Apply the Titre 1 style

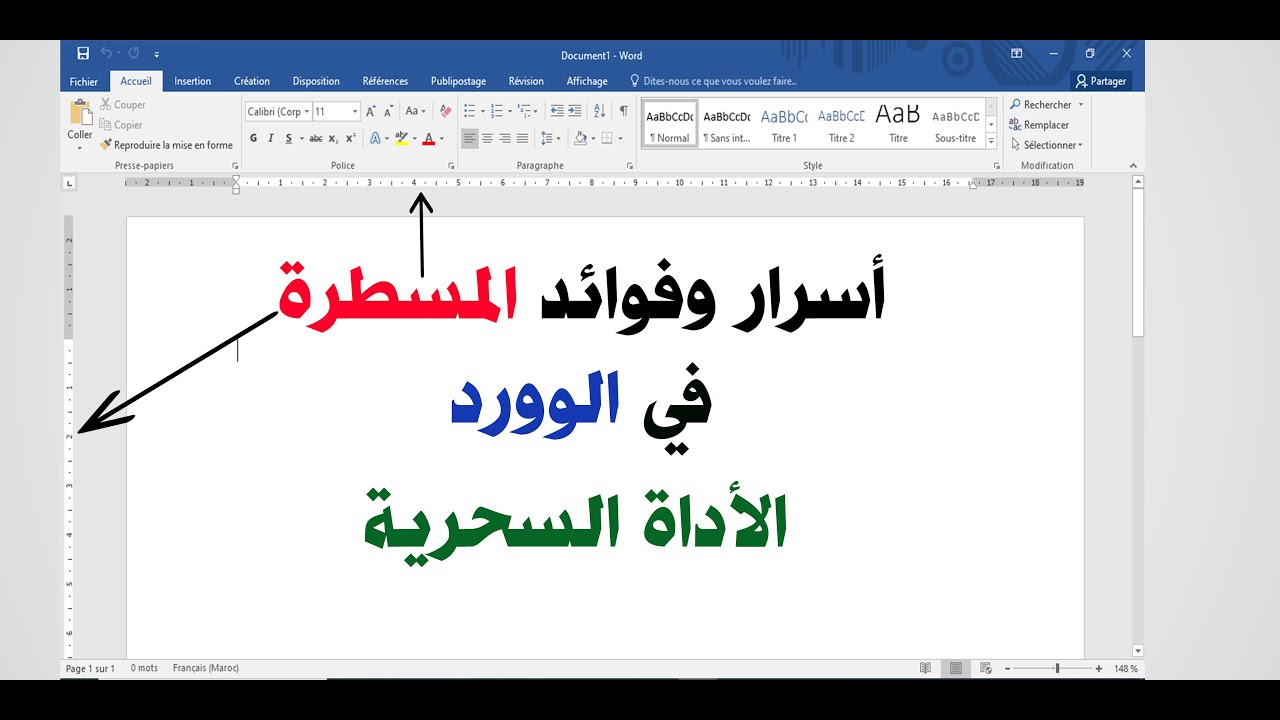[x=784, y=123]
